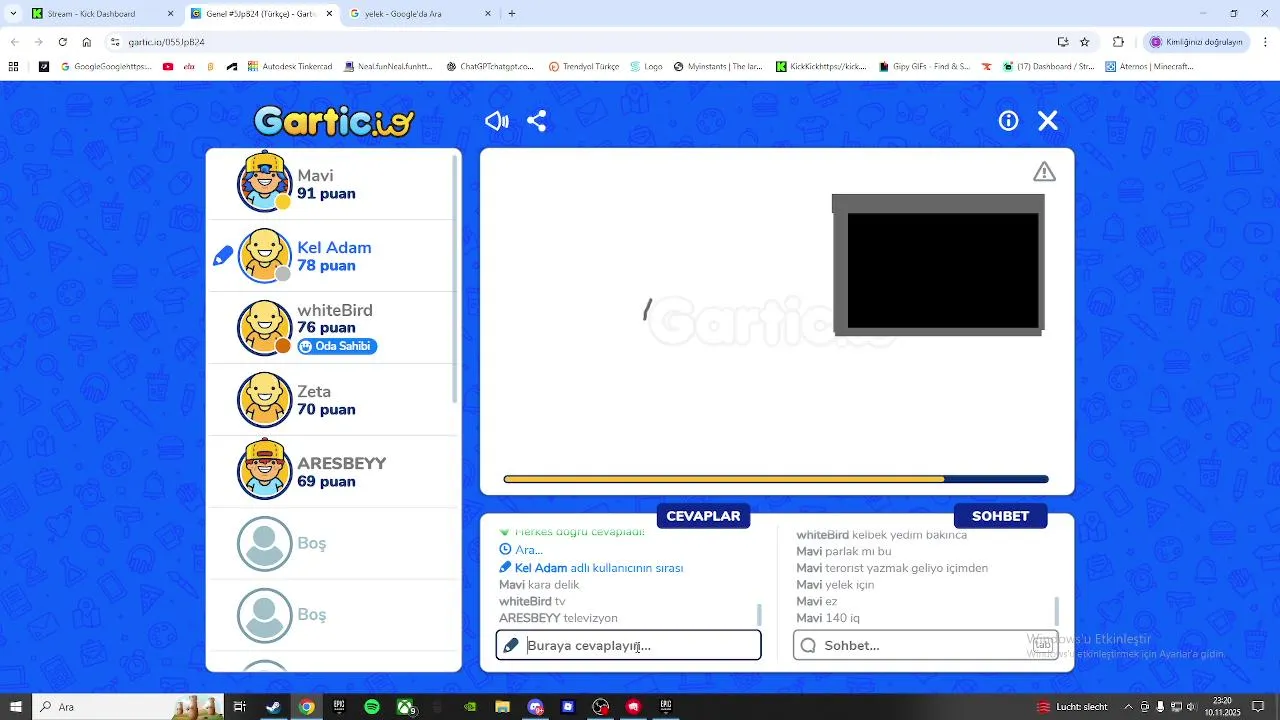Report the drawing with the warning triangle
The height and width of the screenshot is (720, 1280).
1044,172
